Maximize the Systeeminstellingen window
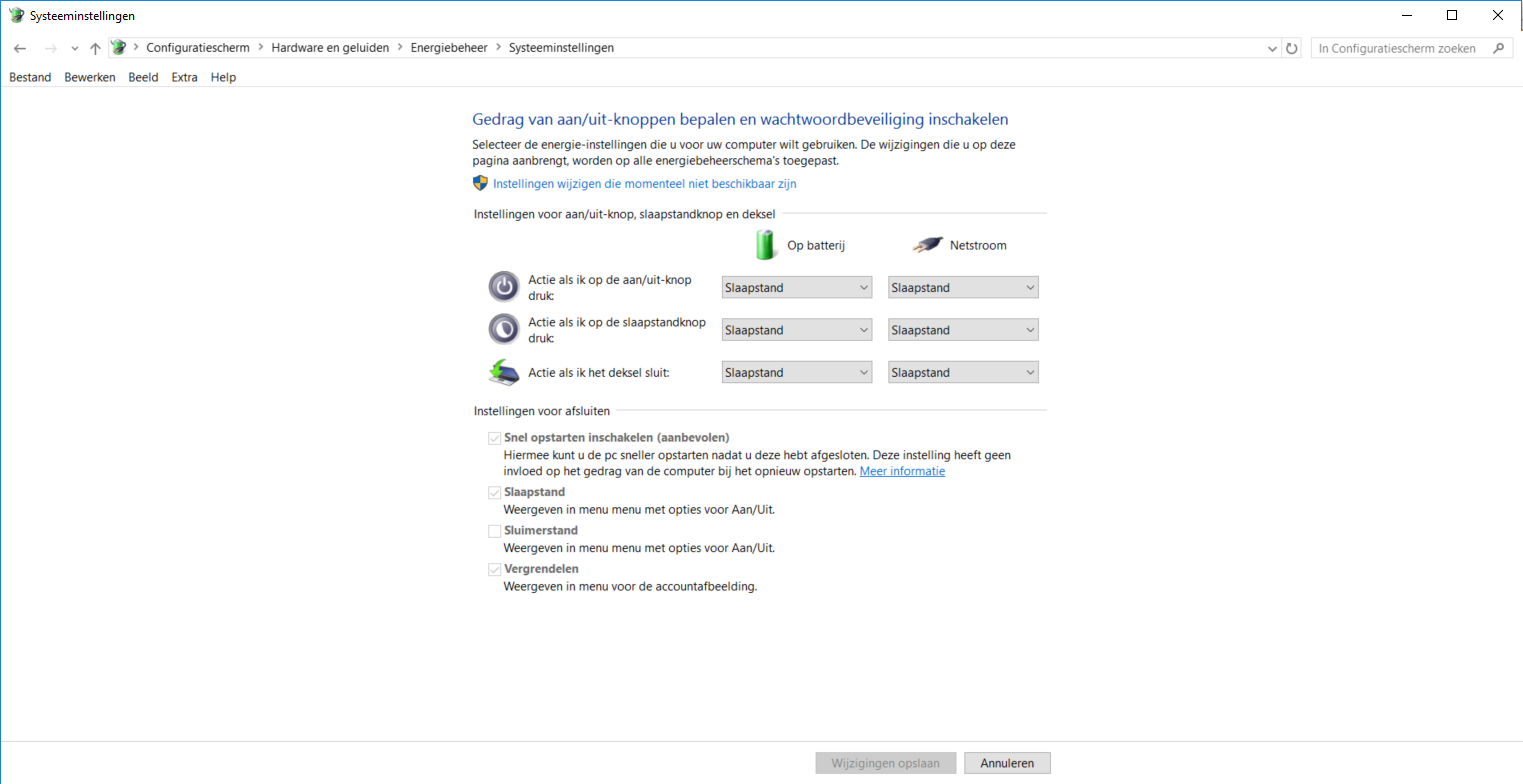This screenshot has width=1523, height=784. pyautogui.click(x=1452, y=15)
